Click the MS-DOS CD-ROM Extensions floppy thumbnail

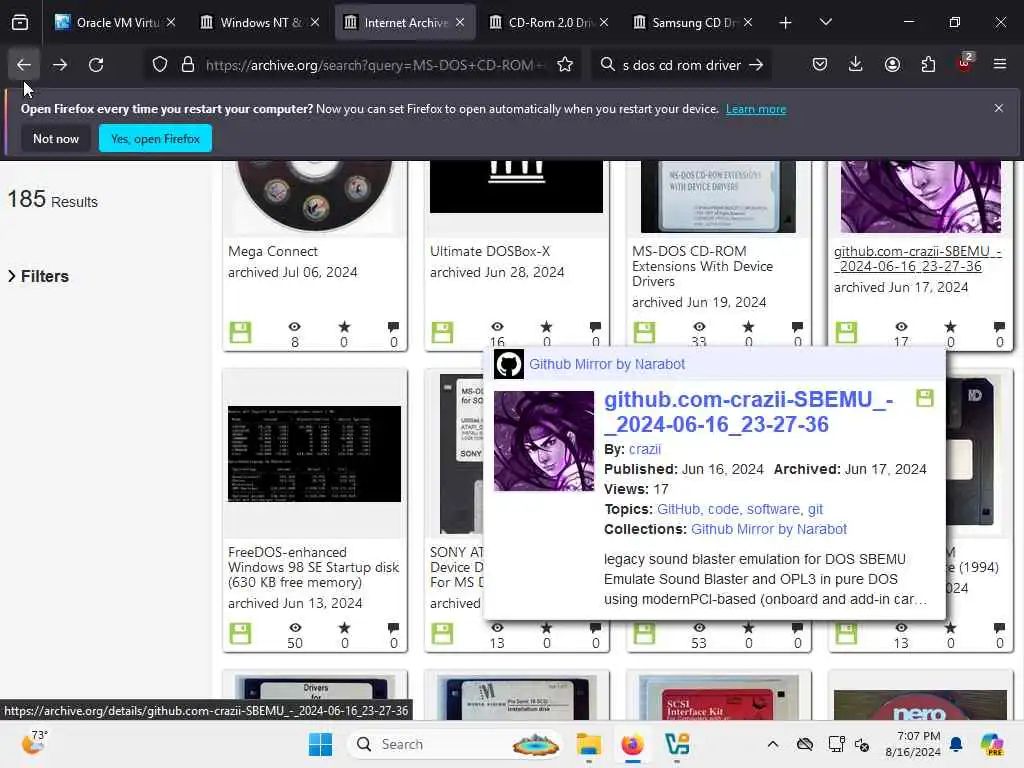pos(718,196)
